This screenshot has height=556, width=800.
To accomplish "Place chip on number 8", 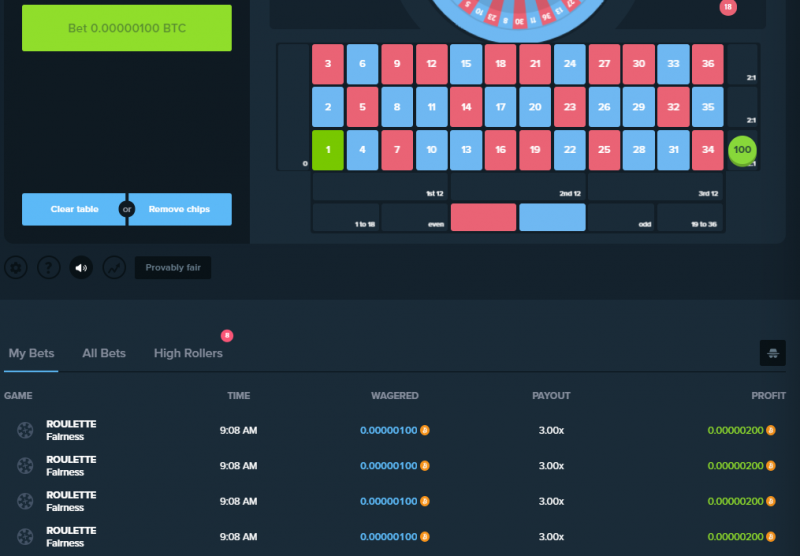I will pyautogui.click(x=397, y=107).
